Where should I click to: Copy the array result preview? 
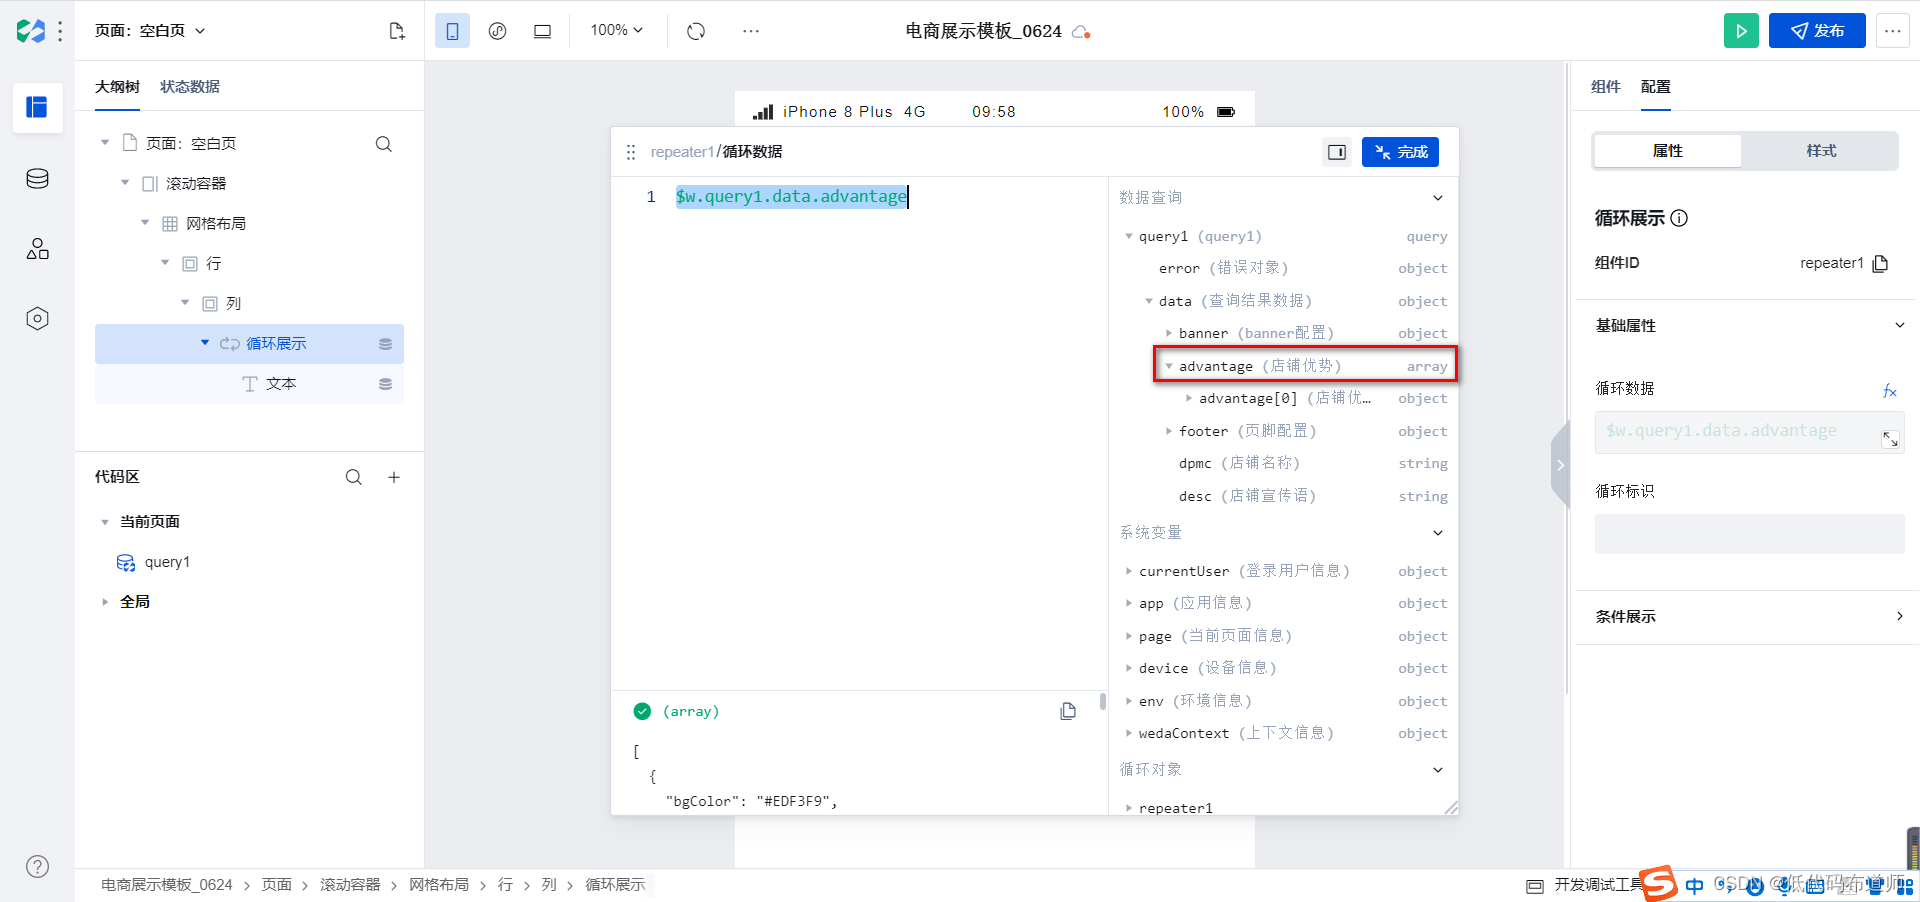[1068, 711]
